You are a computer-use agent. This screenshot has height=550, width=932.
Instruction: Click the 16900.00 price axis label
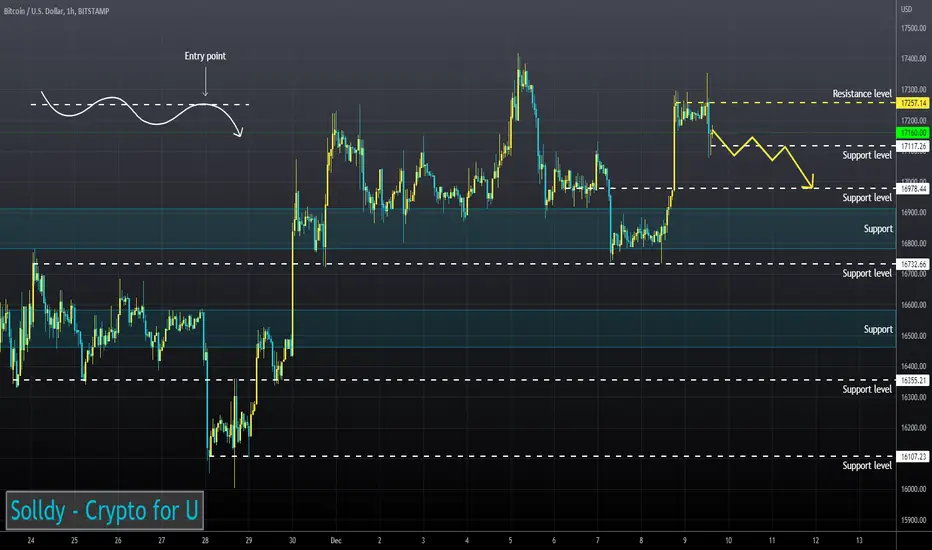point(914,212)
